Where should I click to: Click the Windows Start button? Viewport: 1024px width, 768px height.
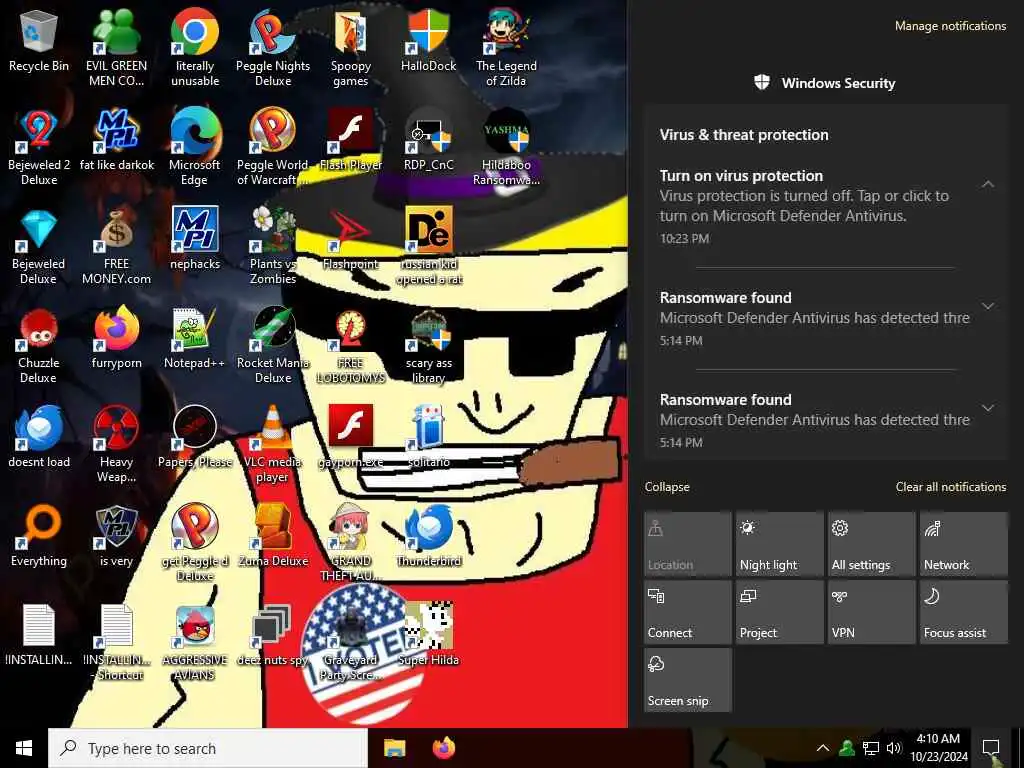click(x=24, y=748)
